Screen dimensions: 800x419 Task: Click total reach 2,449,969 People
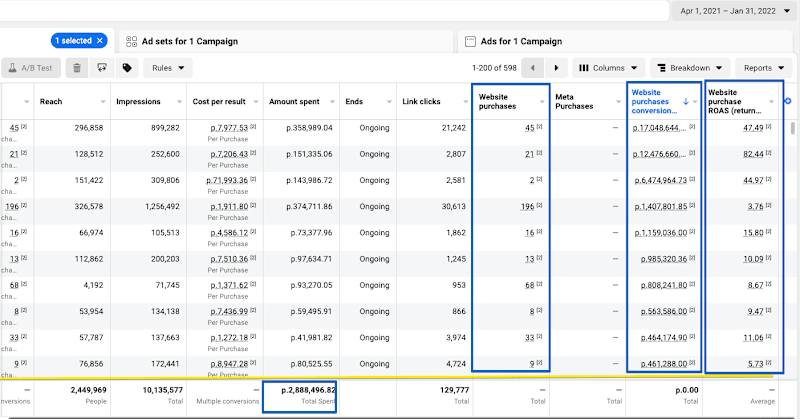tap(88, 395)
